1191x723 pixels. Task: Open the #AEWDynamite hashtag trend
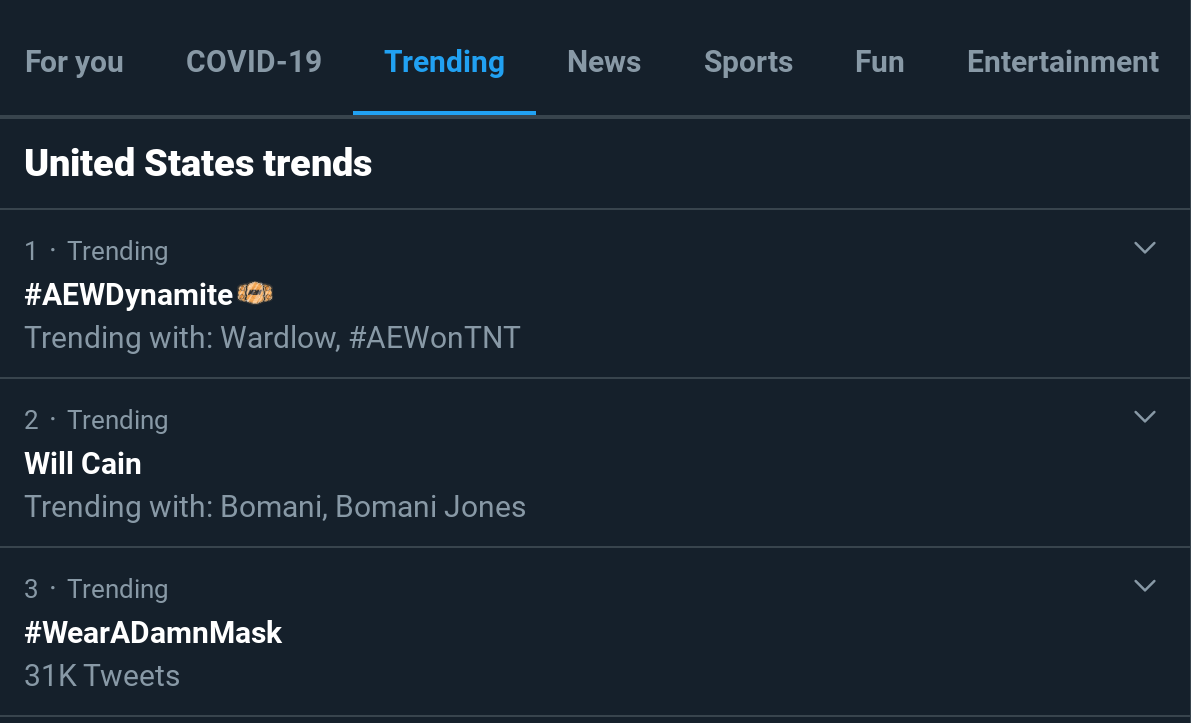(x=128, y=295)
